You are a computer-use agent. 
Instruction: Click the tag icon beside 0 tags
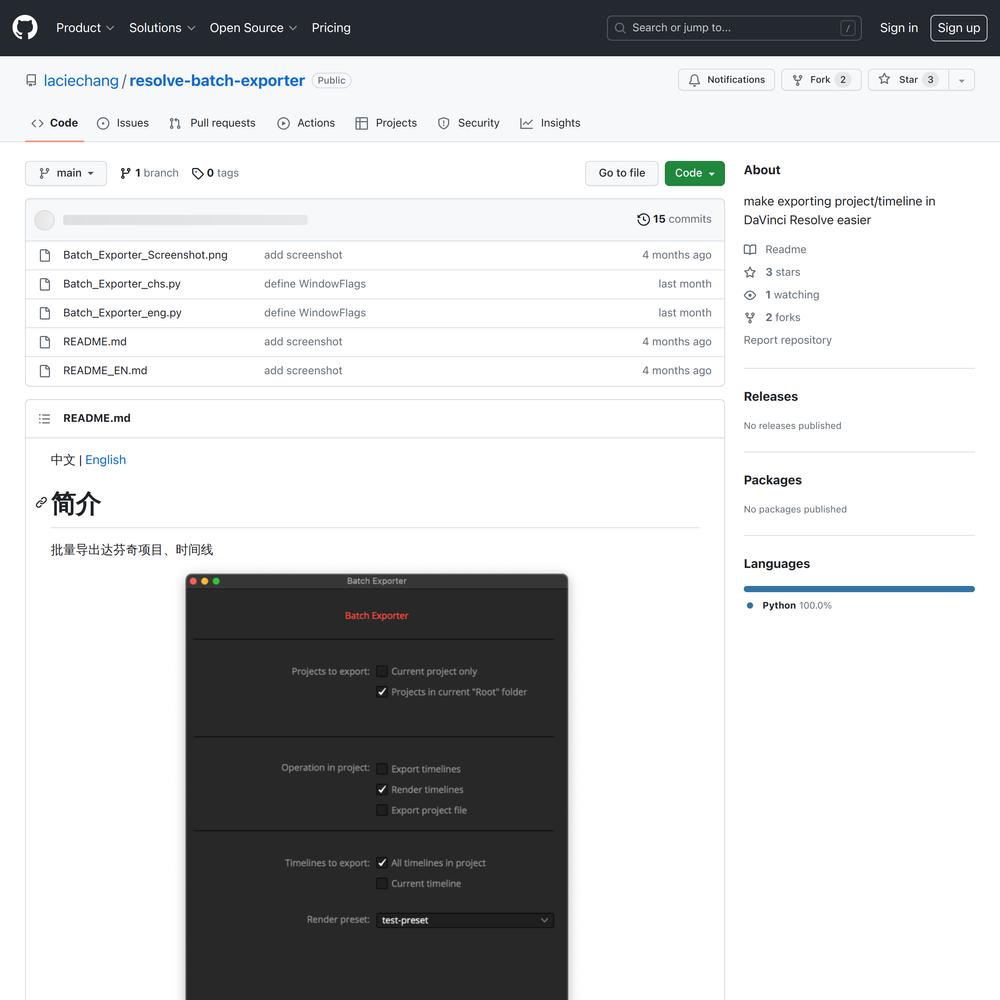point(198,173)
